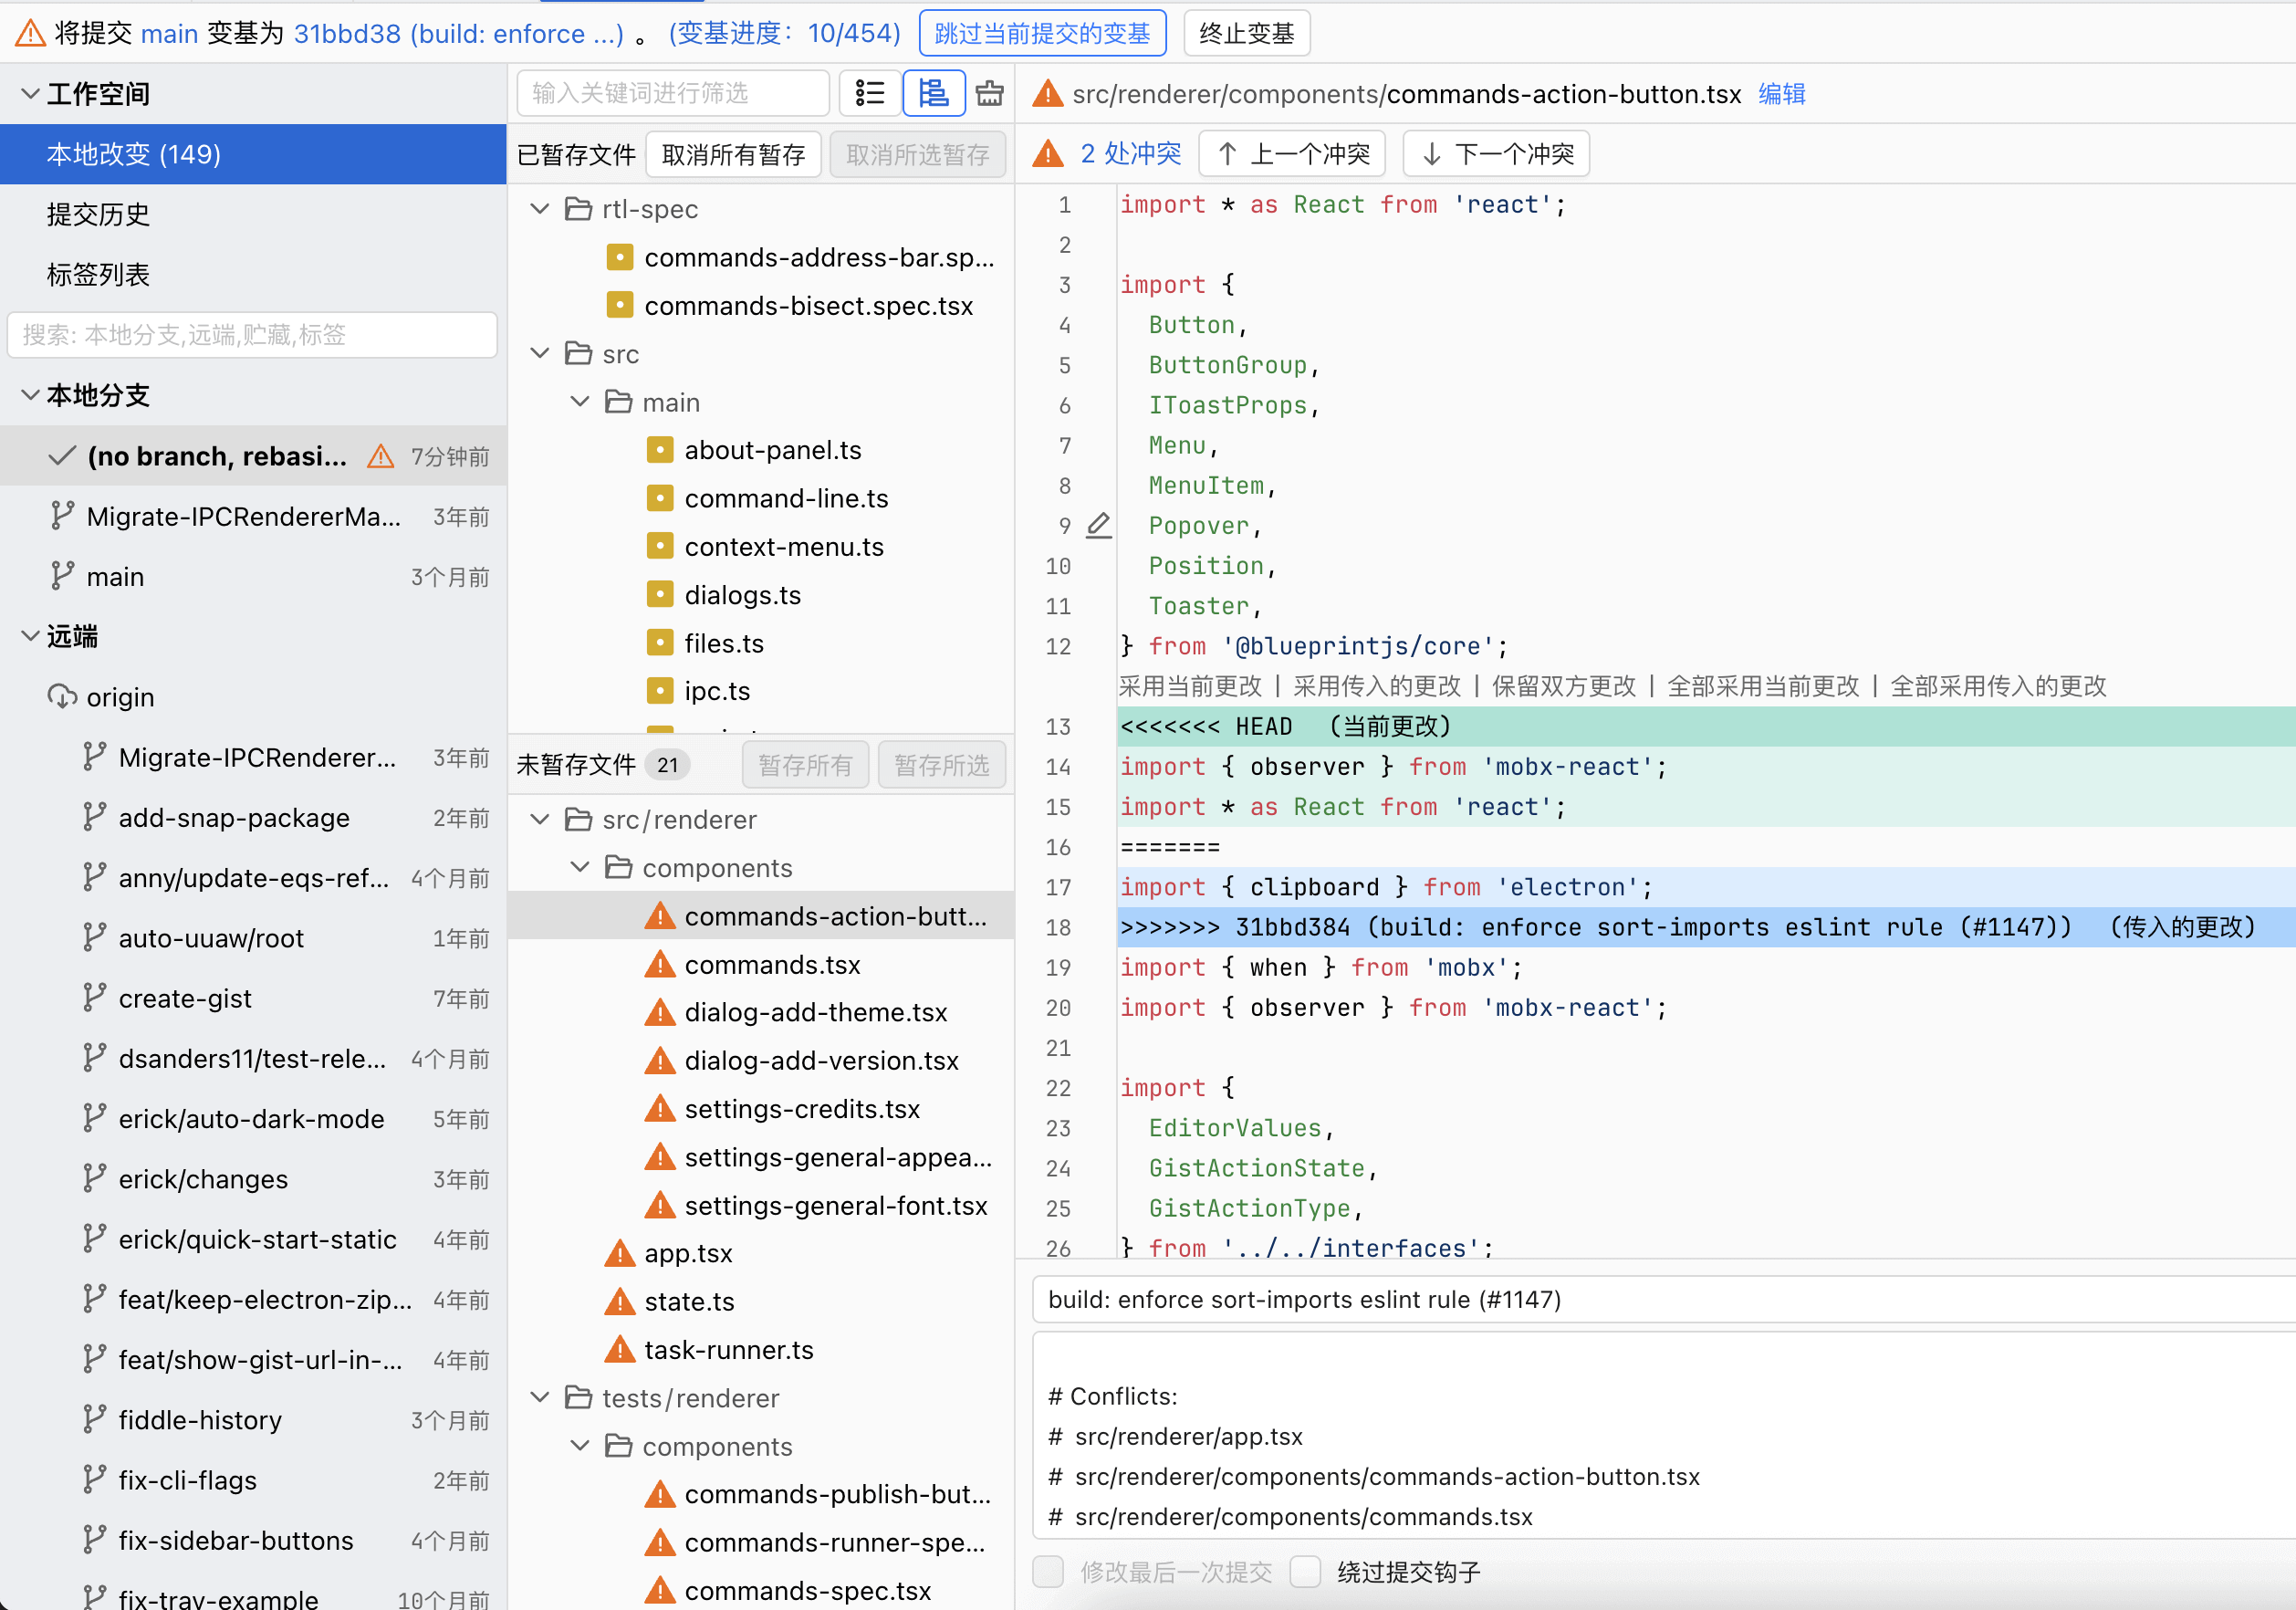Screen dimensions: 2296x1610
Task: Click warning icon beside commands.tsx
Action: click(x=659, y=964)
